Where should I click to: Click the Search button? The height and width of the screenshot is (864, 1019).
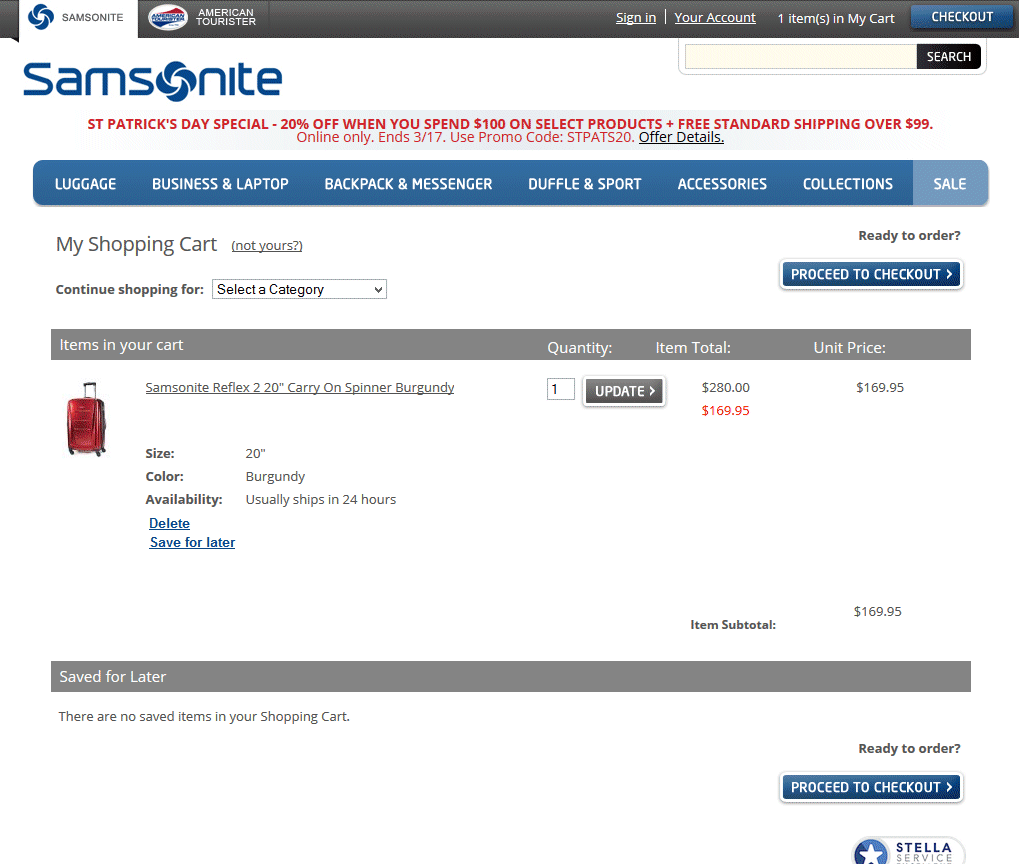(948, 57)
